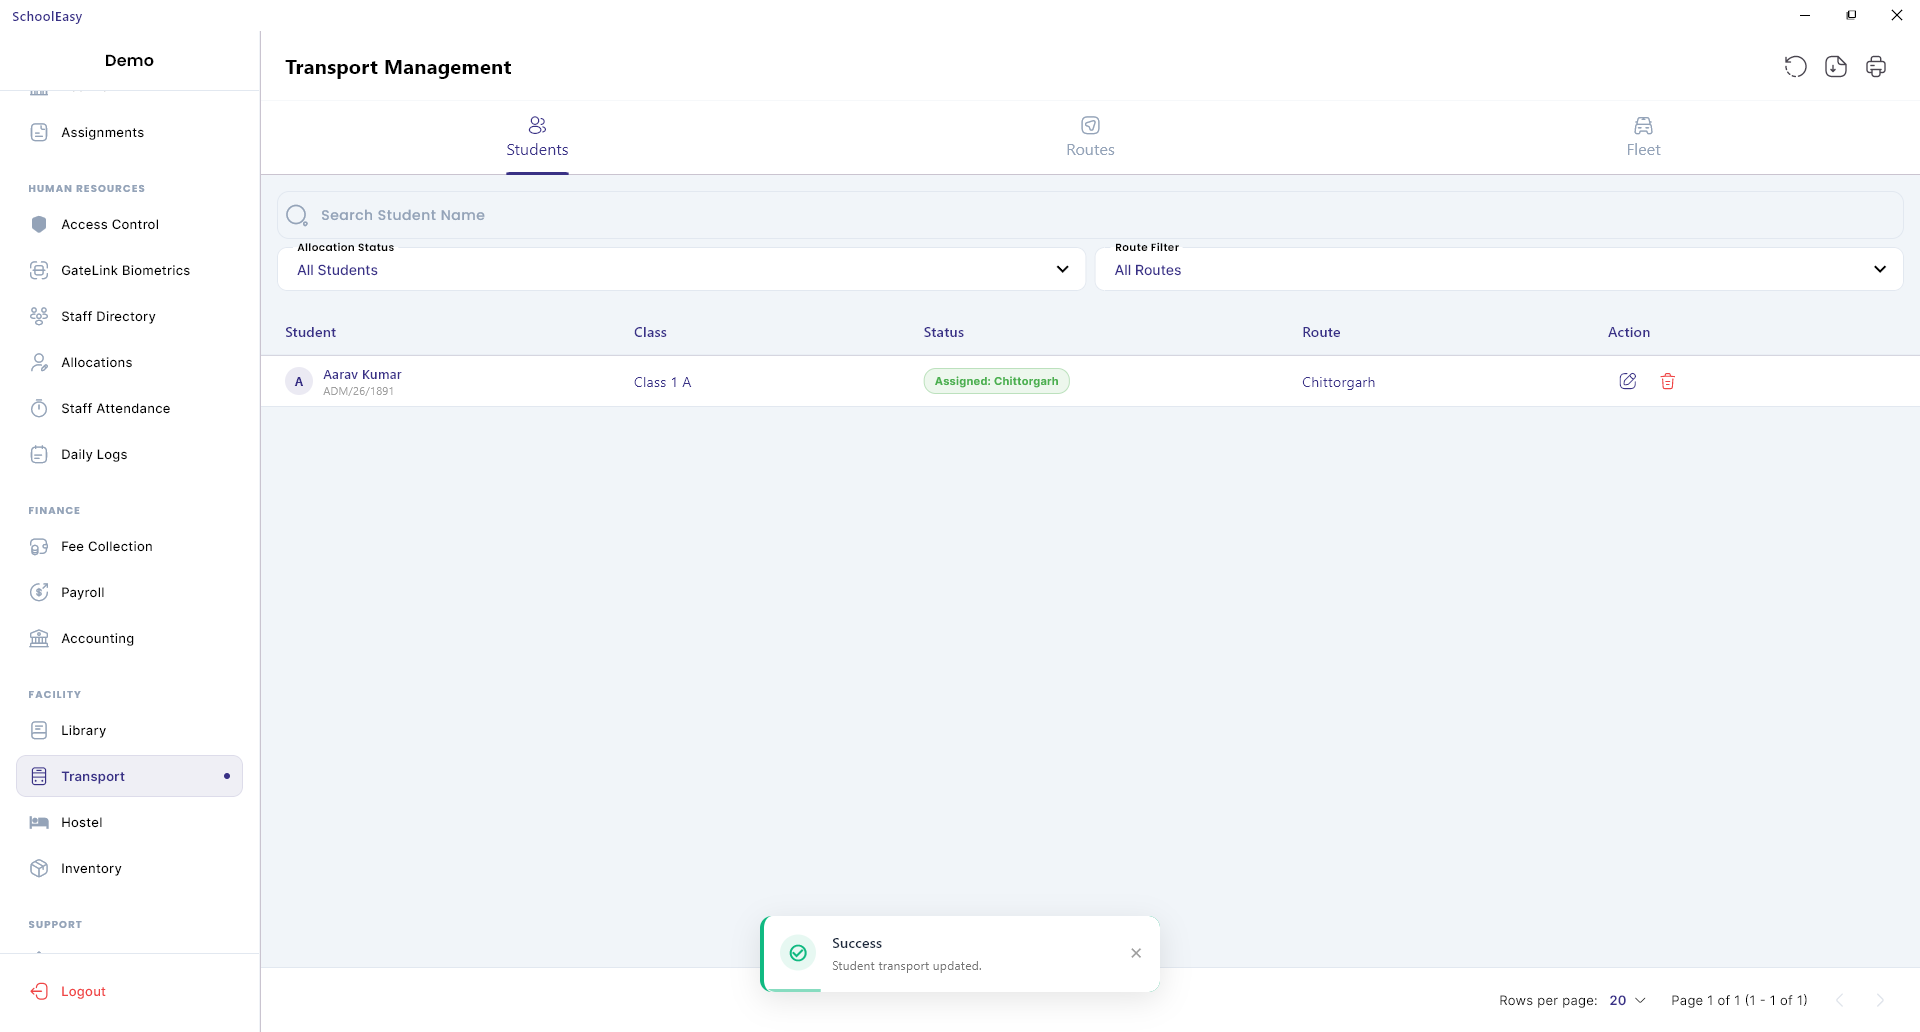Click the Inventory box icon
The height and width of the screenshot is (1032, 1920).
pyautogui.click(x=39, y=868)
